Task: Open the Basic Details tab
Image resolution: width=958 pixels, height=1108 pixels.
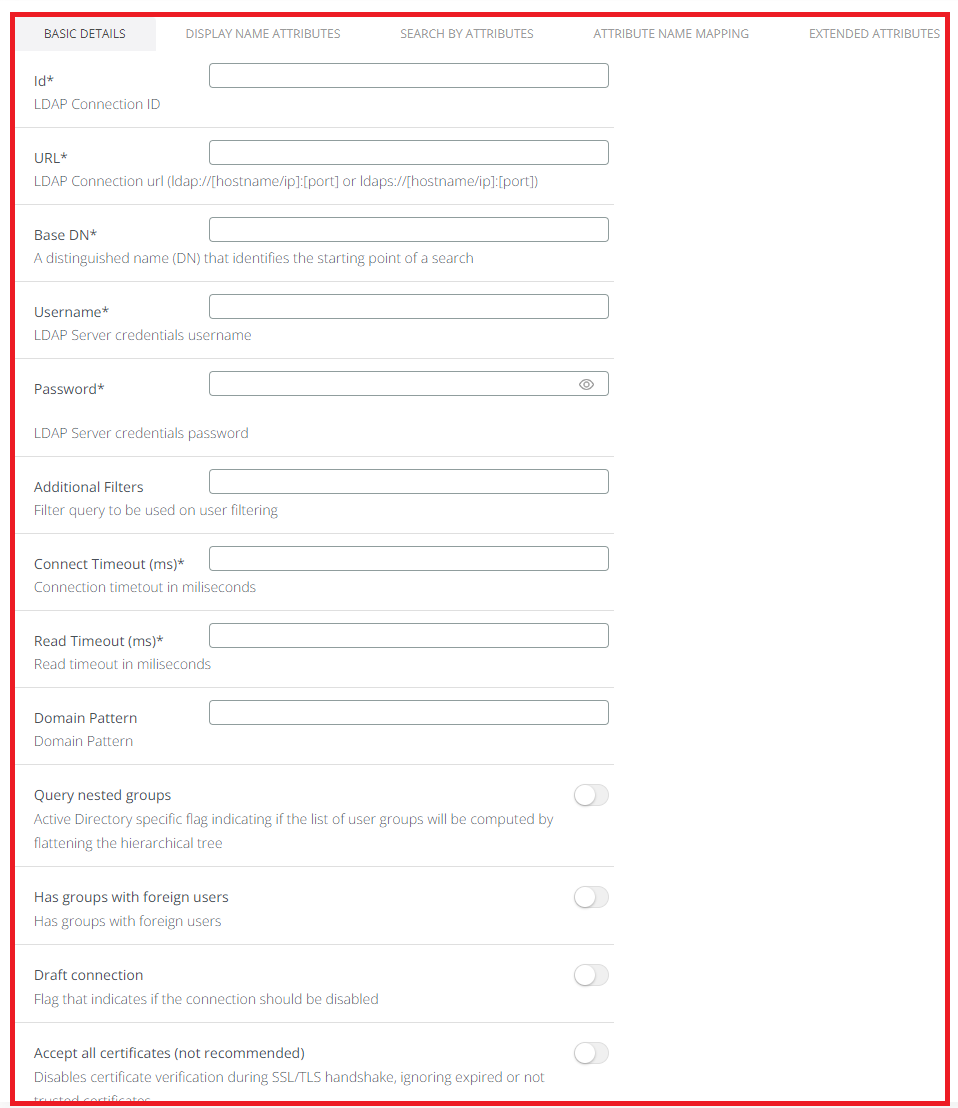Action: click(85, 34)
